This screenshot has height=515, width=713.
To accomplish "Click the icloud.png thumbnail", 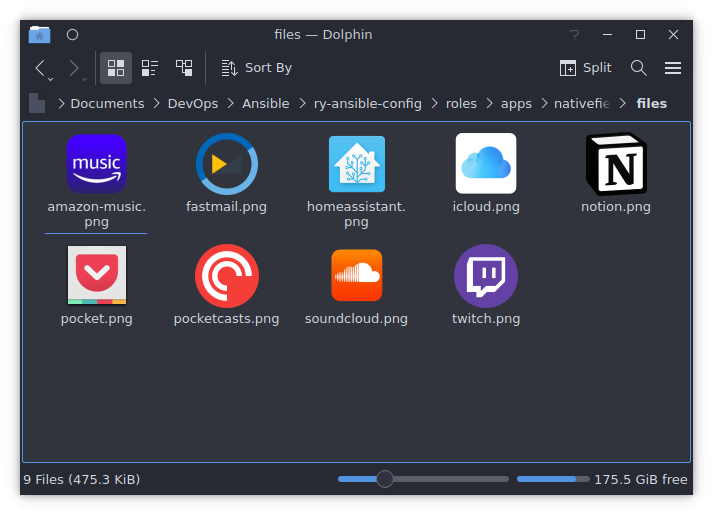I will (486, 164).
